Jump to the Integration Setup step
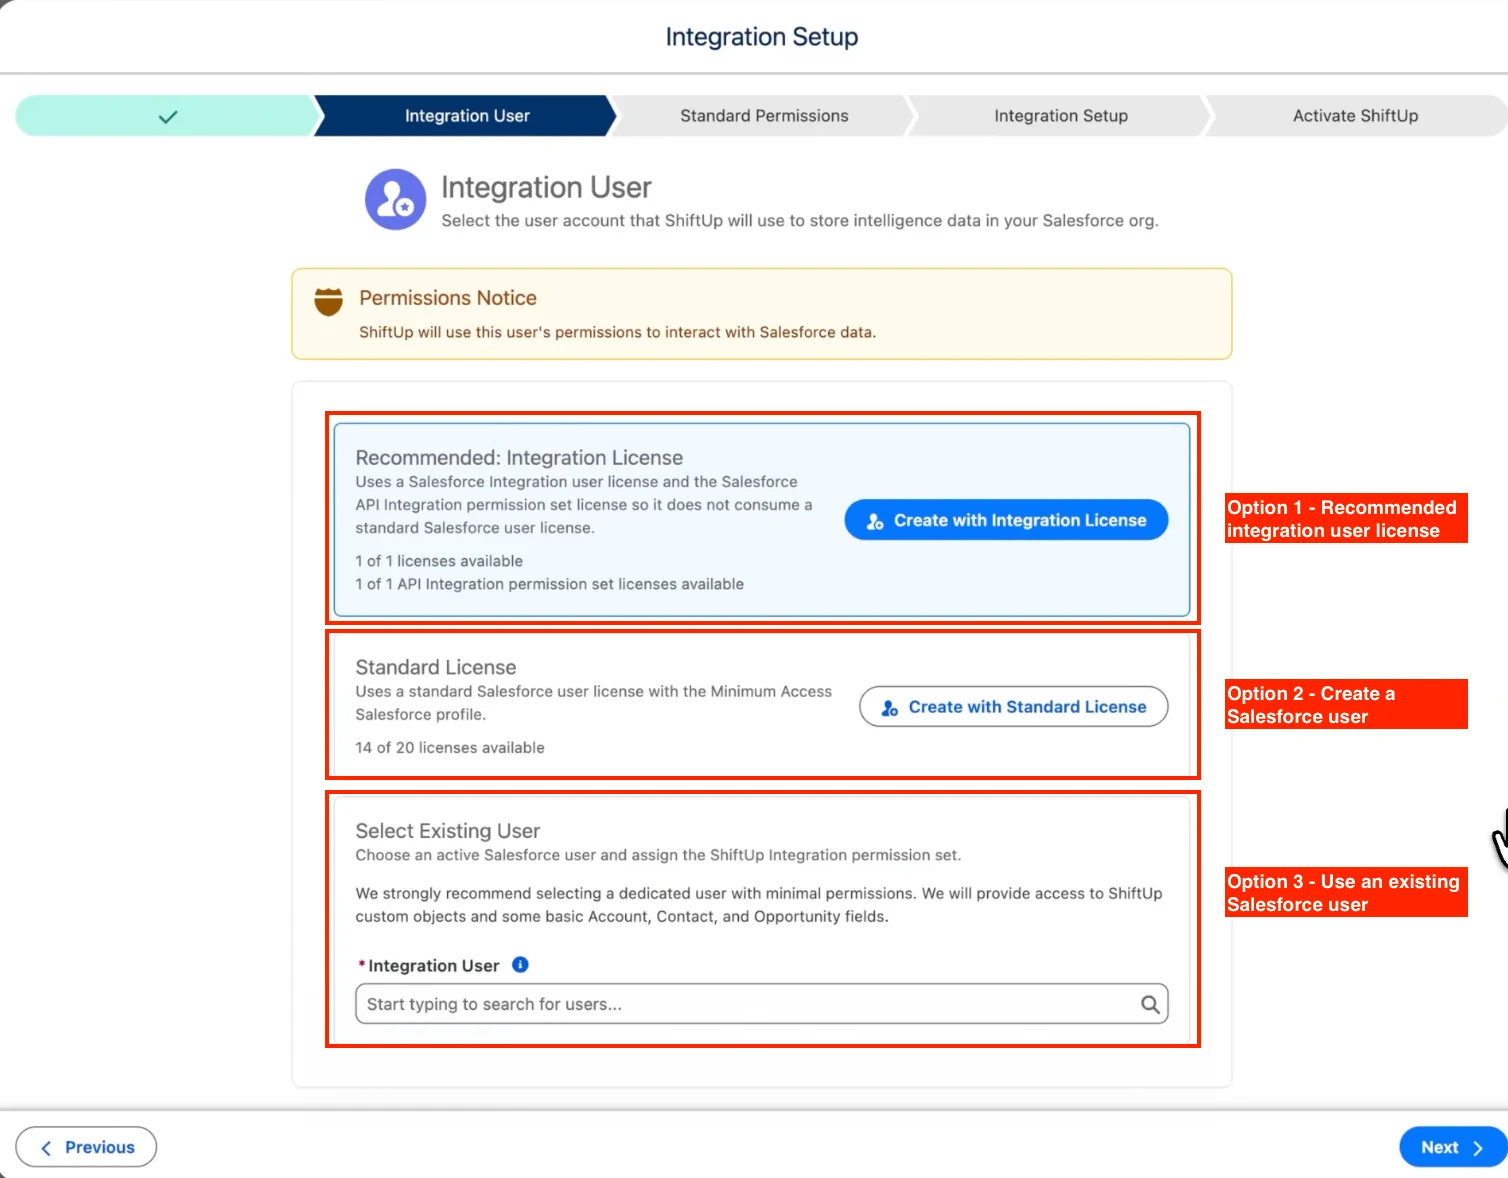Screen dimensions: 1508x1178 (1061, 116)
